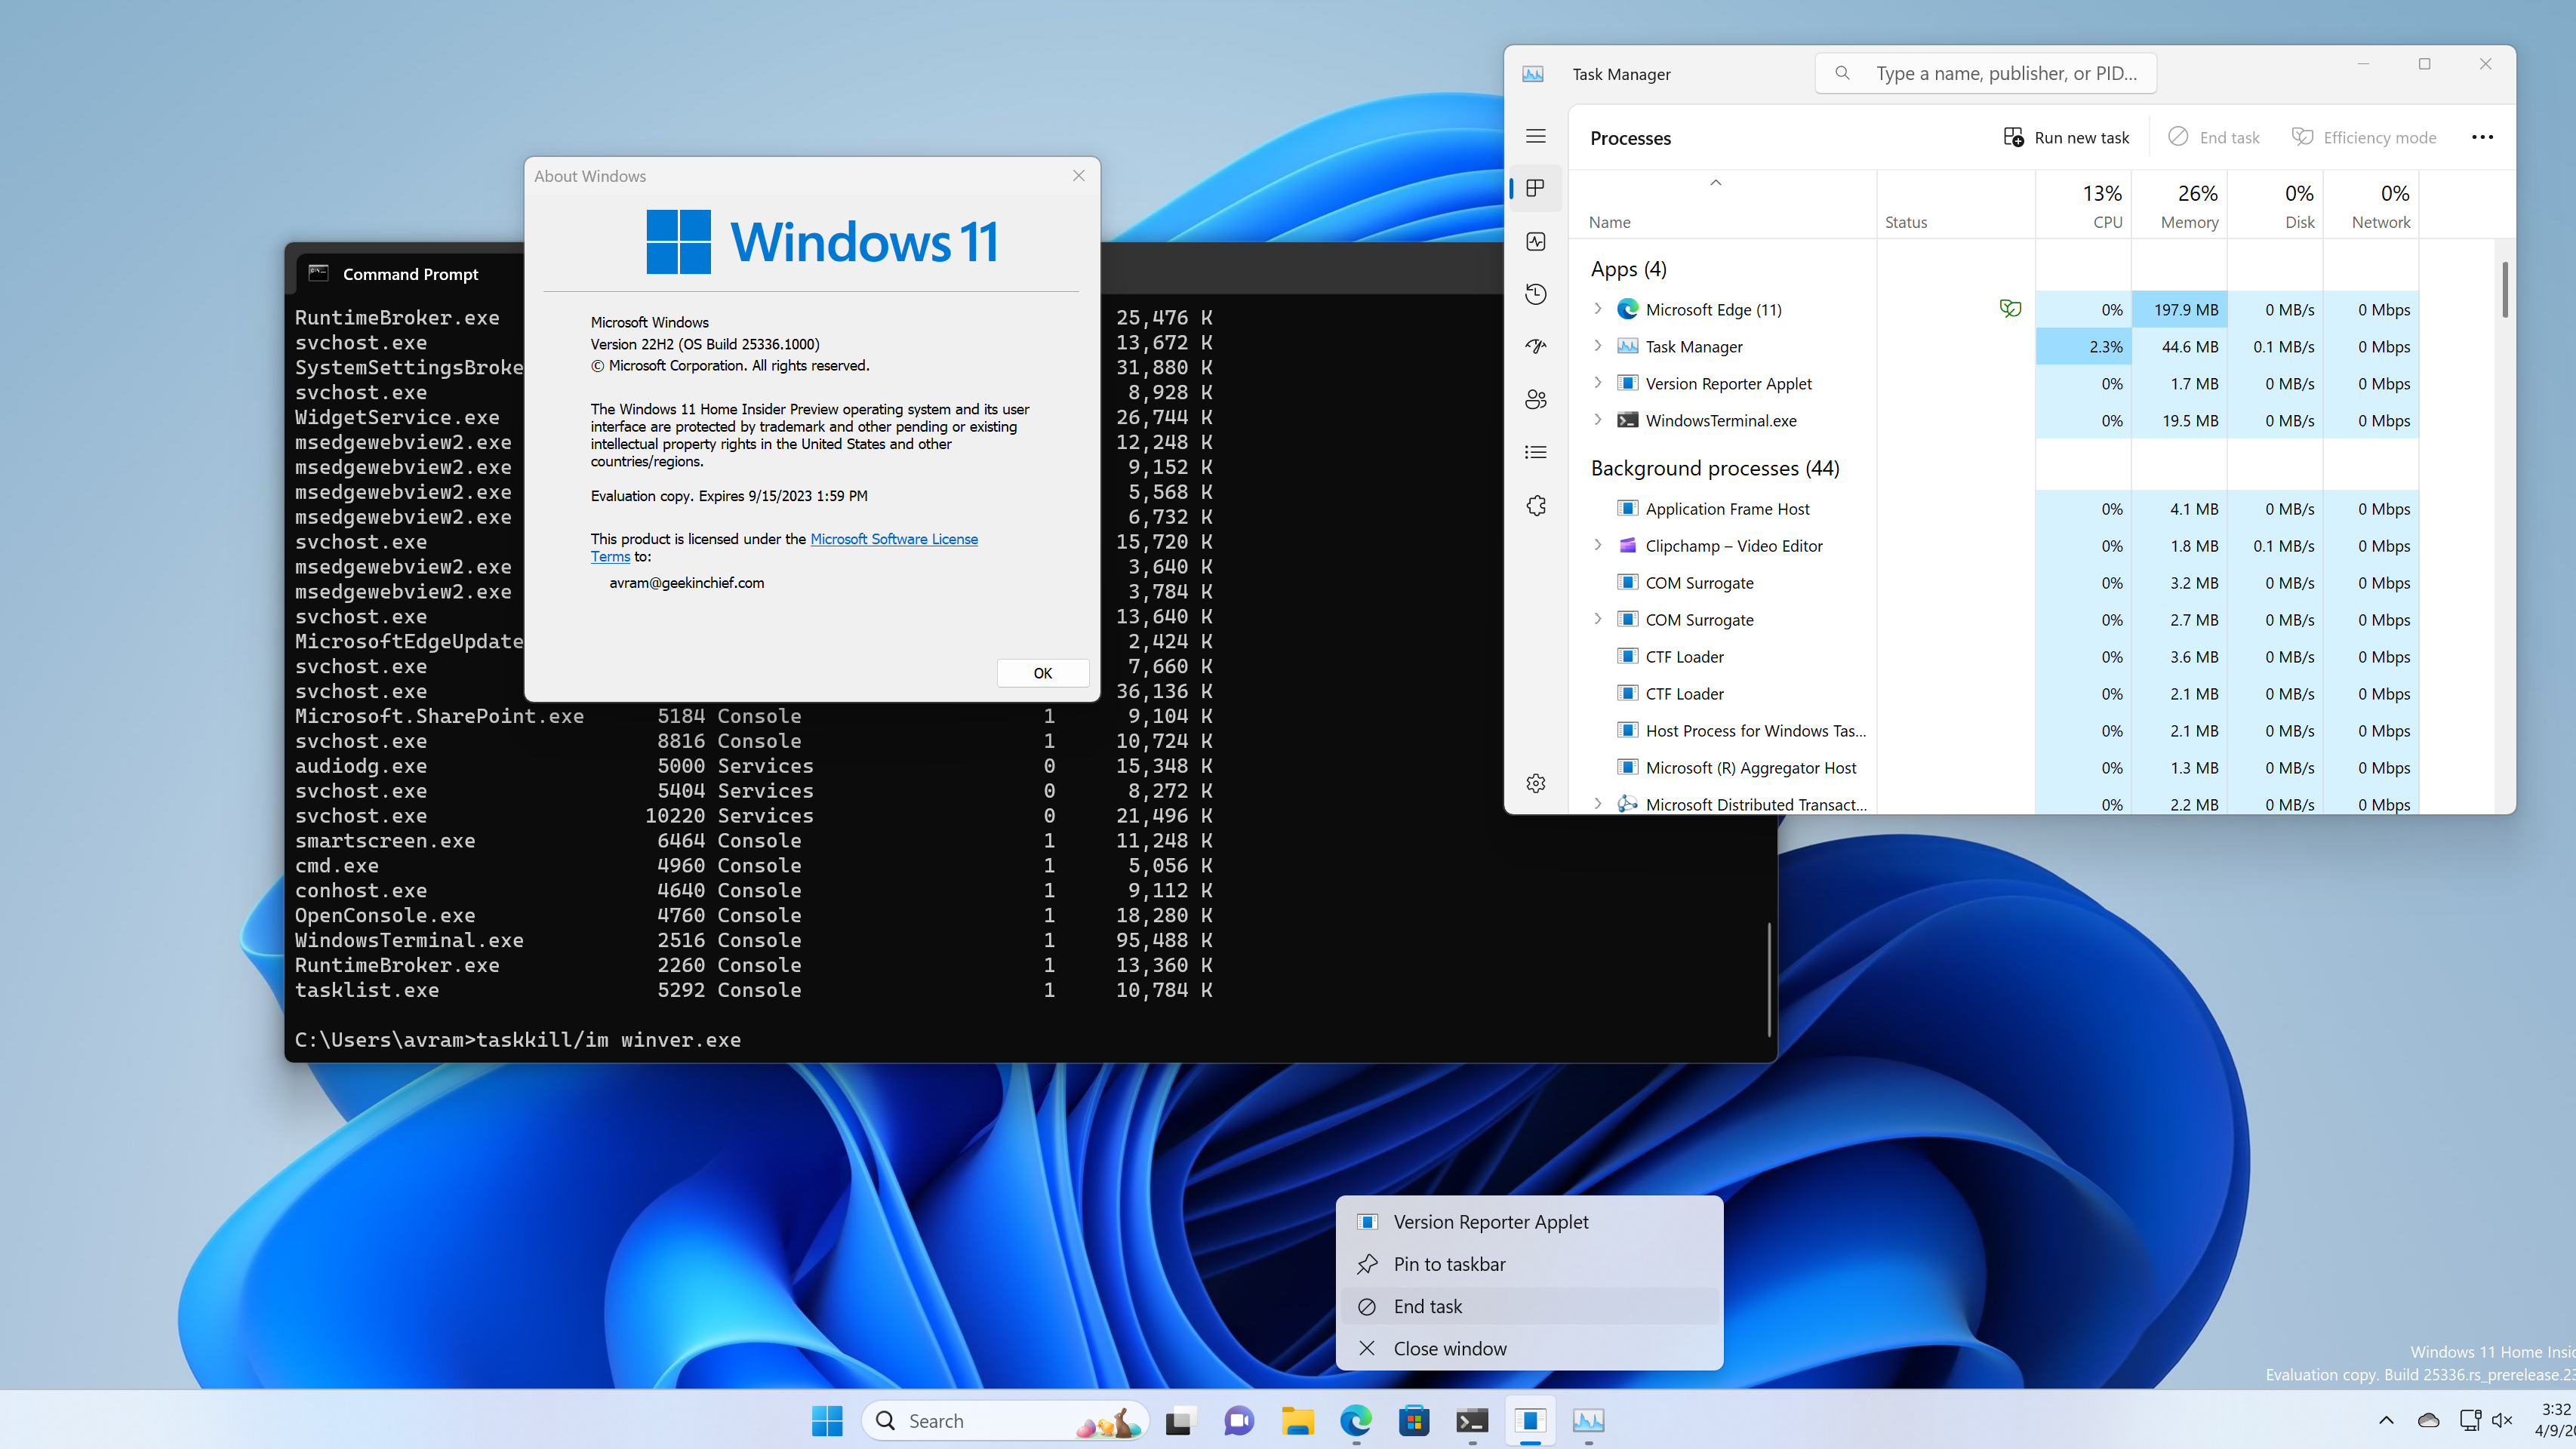Screen dimensions: 2576x1449
Task: Open the Microsoft Software License Terms link
Action: tap(893, 539)
